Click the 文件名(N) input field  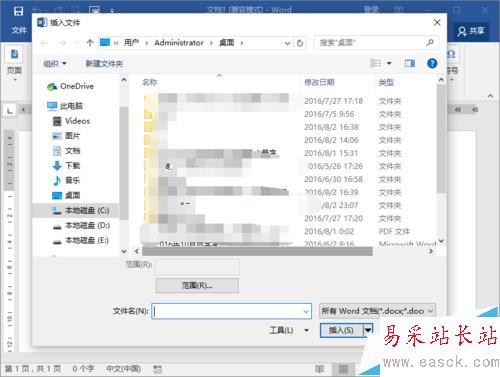(231, 311)
